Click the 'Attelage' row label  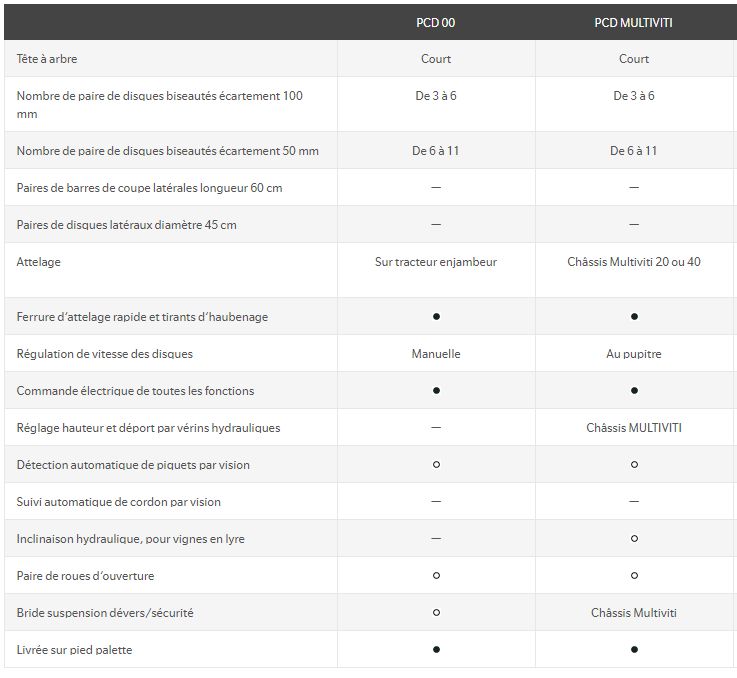point(39,262)
